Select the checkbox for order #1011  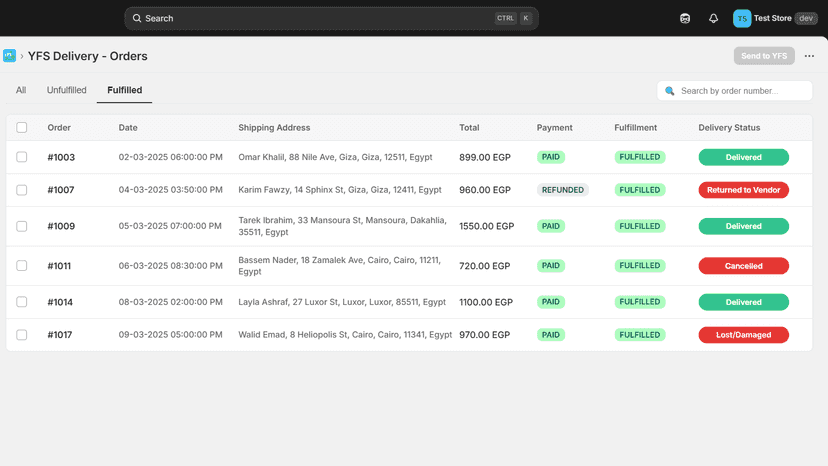point(22,266)
